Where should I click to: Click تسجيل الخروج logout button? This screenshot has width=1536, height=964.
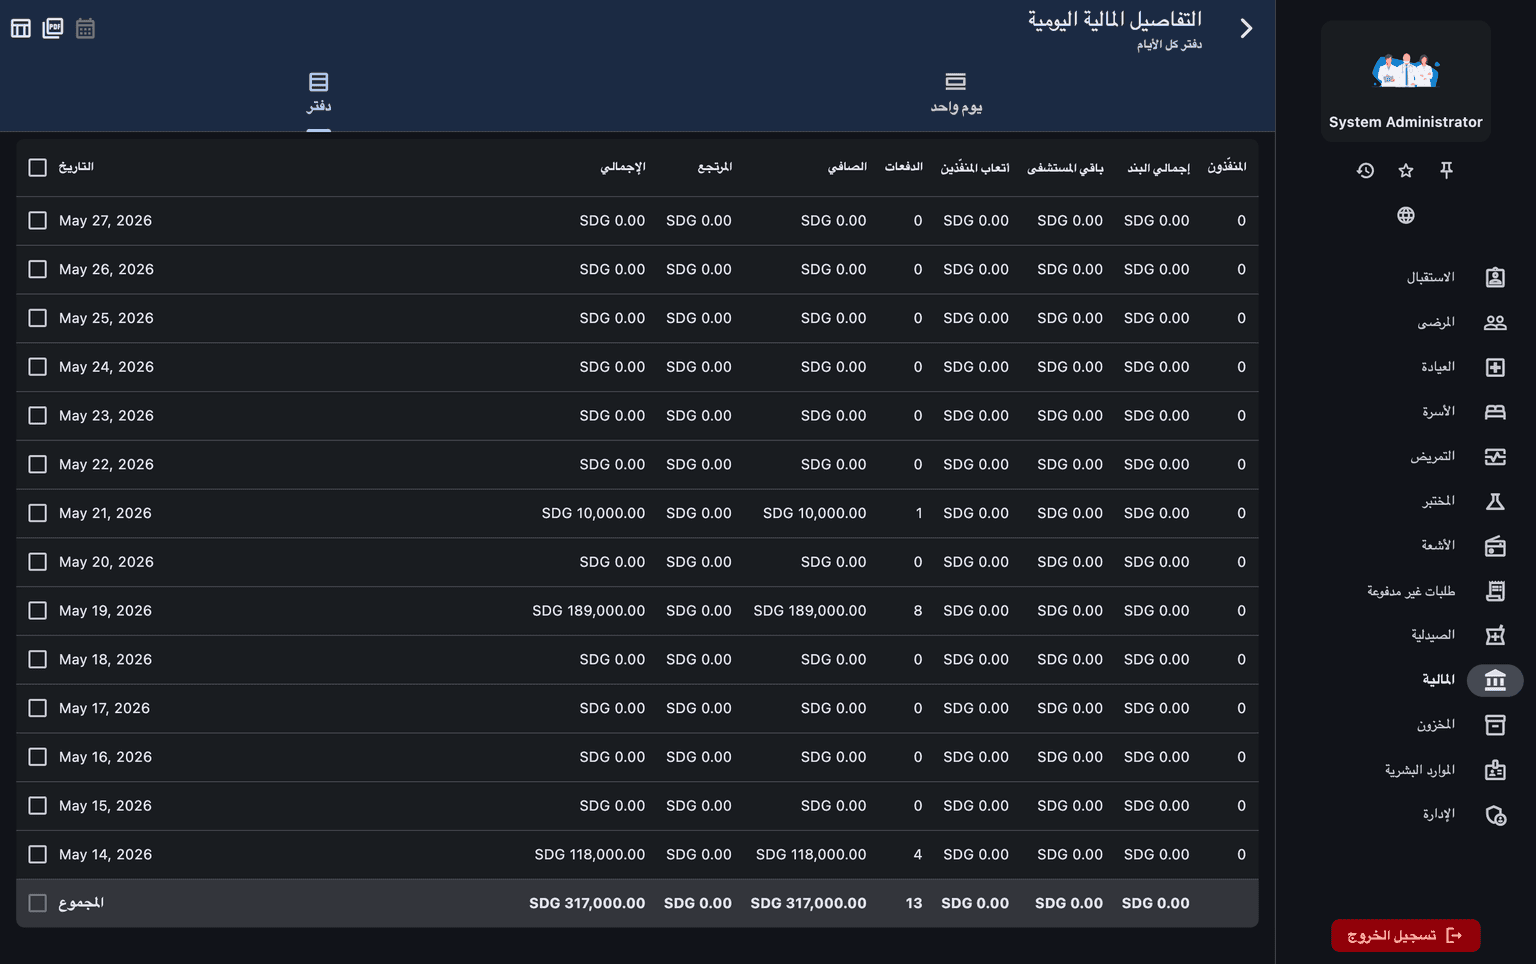tap(1405, 936)
